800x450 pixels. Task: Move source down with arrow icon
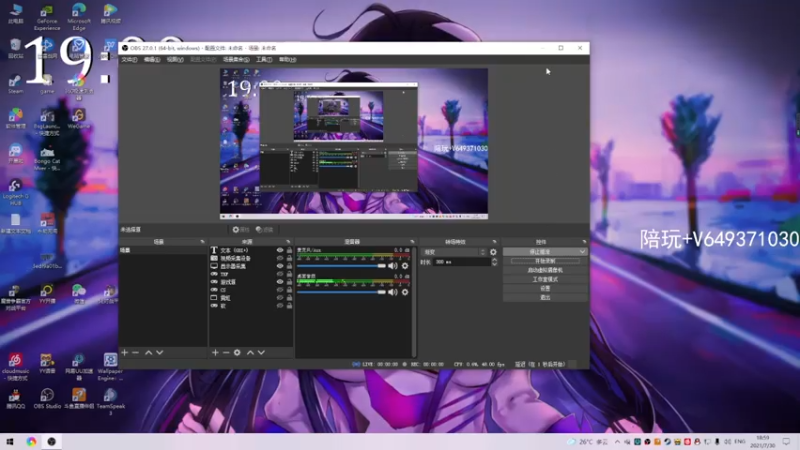tap(261, 353)
